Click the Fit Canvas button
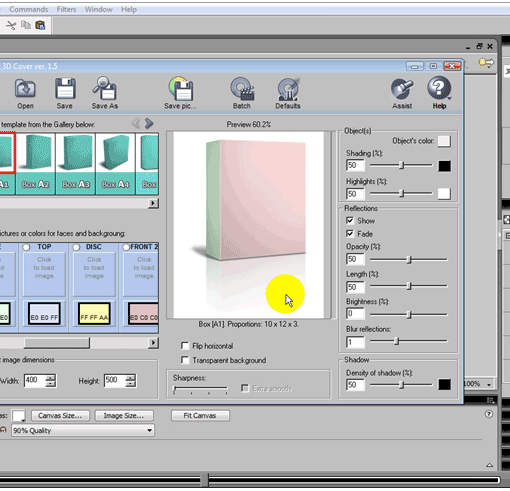The image size is (510, 491). coord(200,416)
